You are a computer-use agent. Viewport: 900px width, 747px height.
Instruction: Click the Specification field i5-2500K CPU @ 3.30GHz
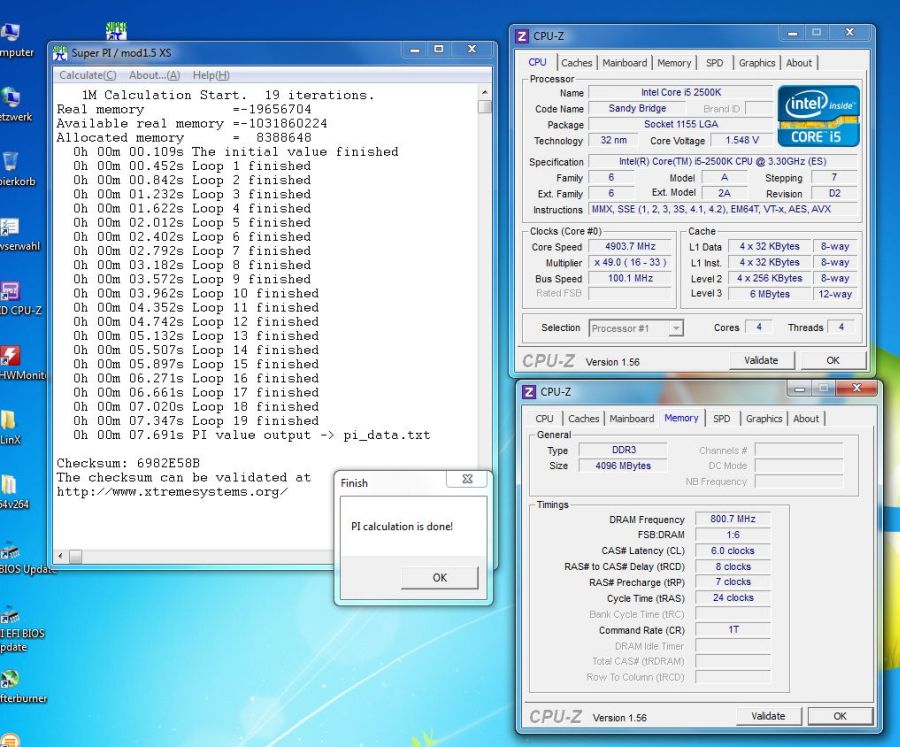click(x=723, y=162)
